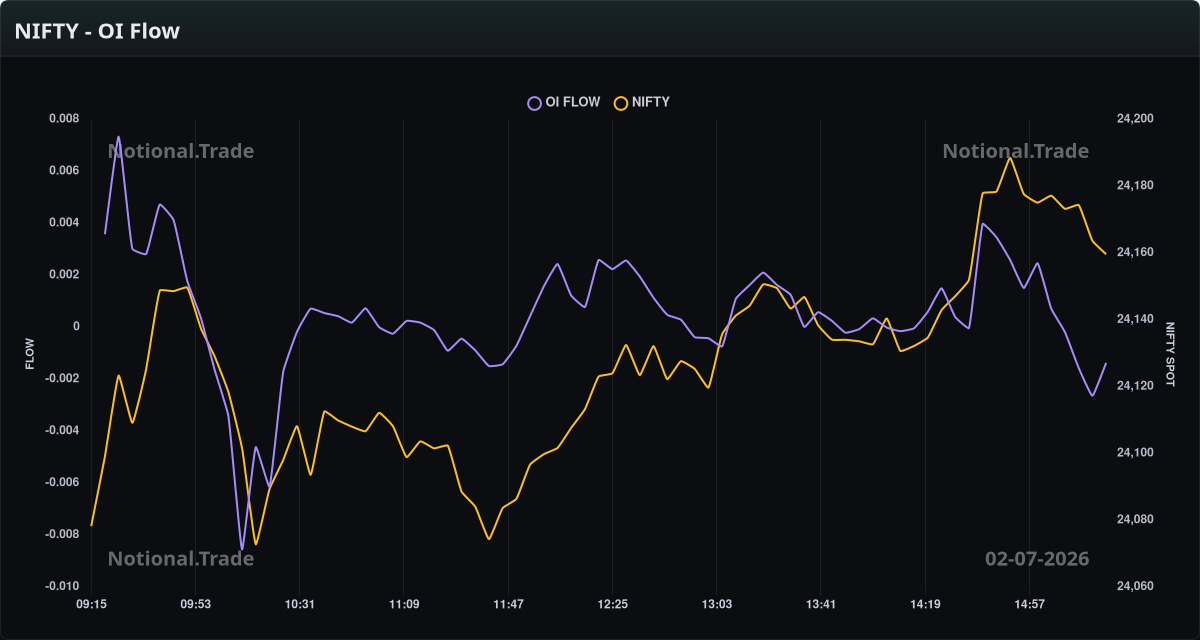This screenshot has height=640, width=1200.
Task: Click the 14:19 time axis label
Action: [x=925, y=604]
